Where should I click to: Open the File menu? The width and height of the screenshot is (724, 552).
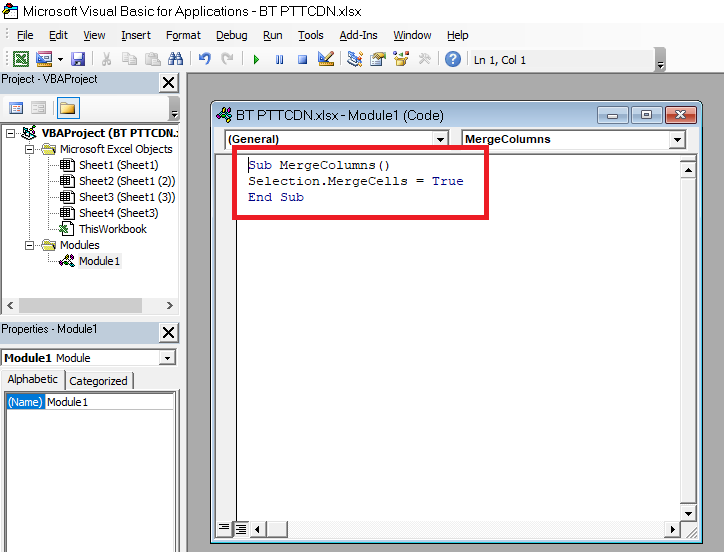pyautogui.click(x=25, y=35)
